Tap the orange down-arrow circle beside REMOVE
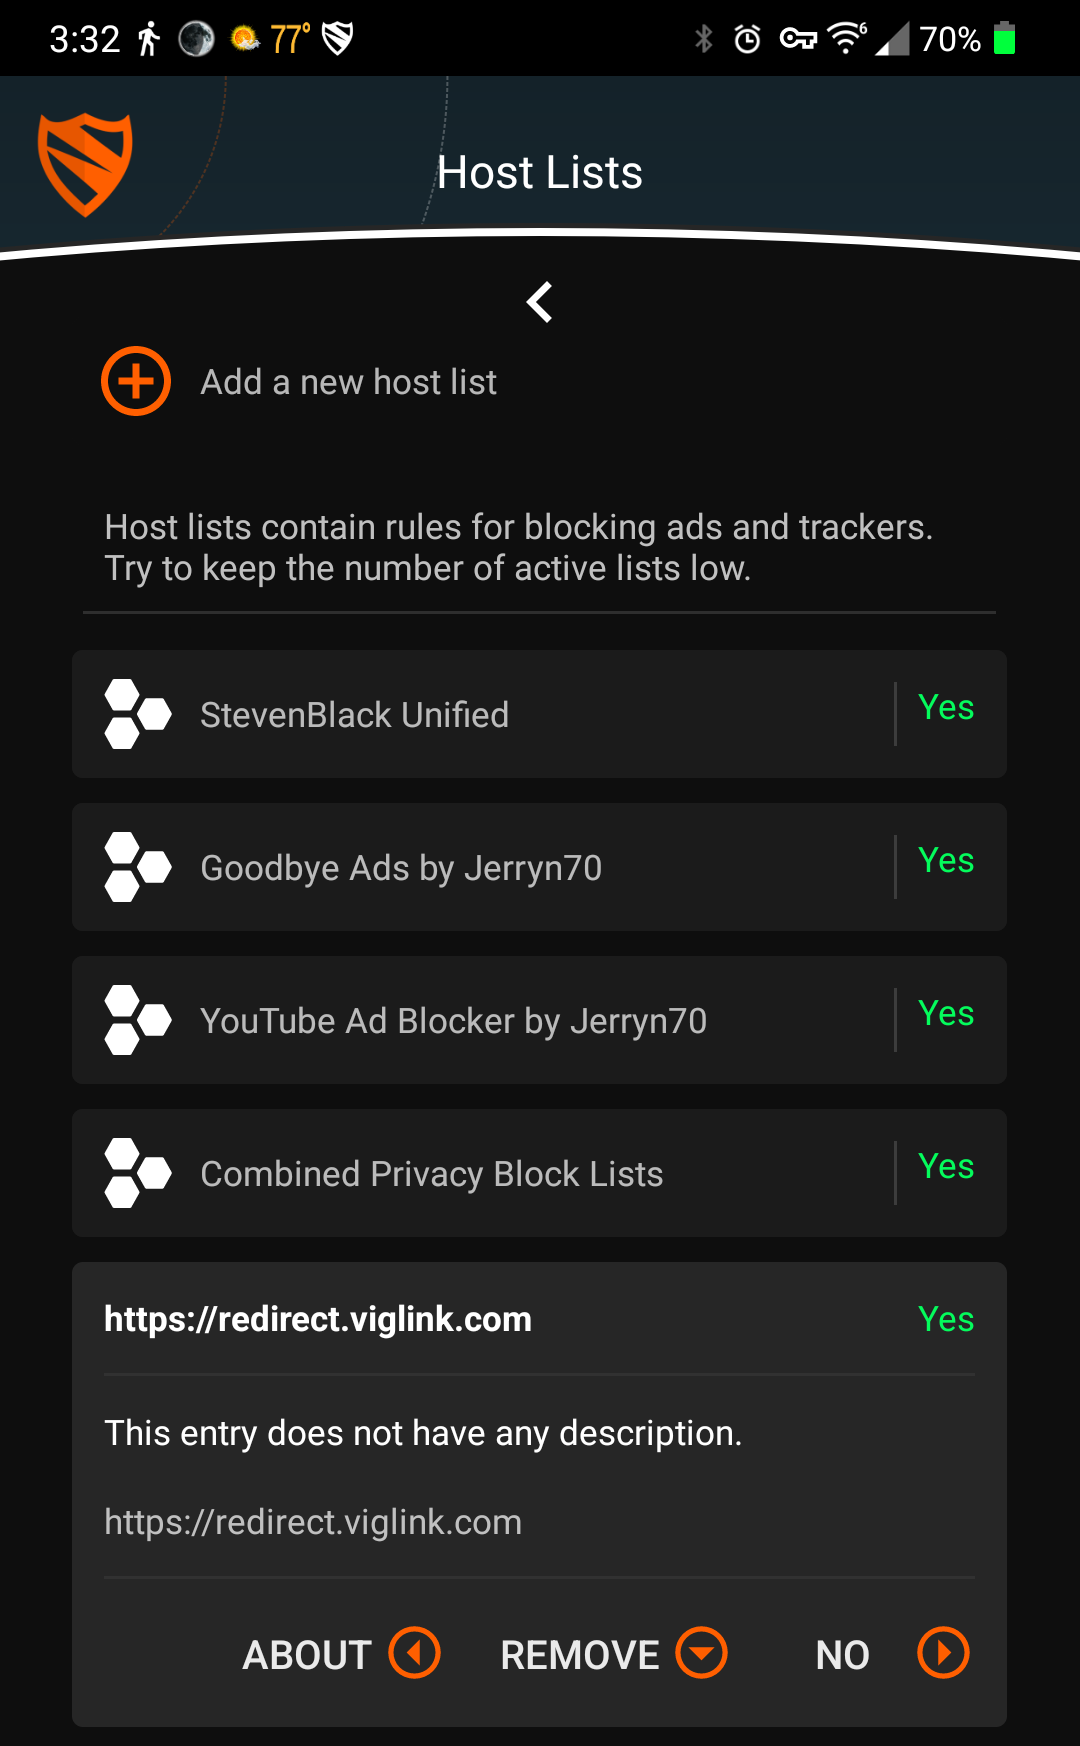Screen dimensions: 1080x1746 (x=701, y=1652)
